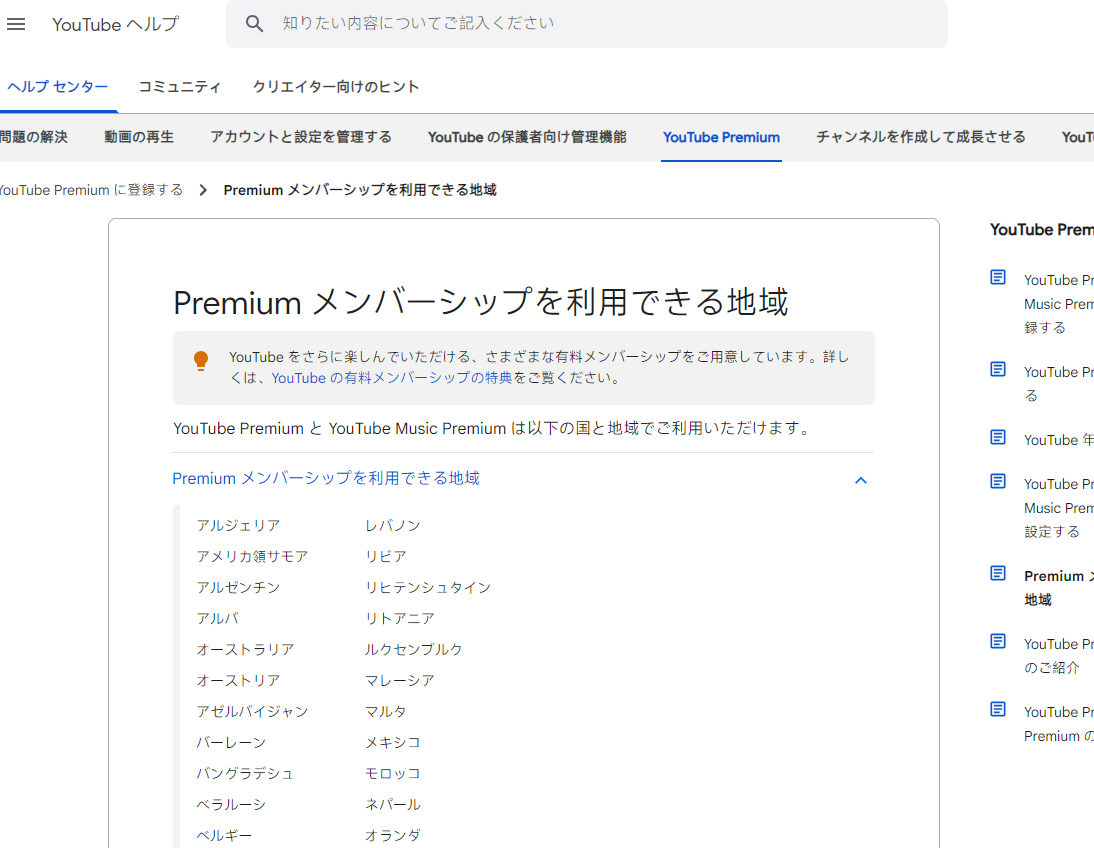Click the lightbulb icon in the notice box
Viewport: 1094px width, 848px height.
coord(200,360)
